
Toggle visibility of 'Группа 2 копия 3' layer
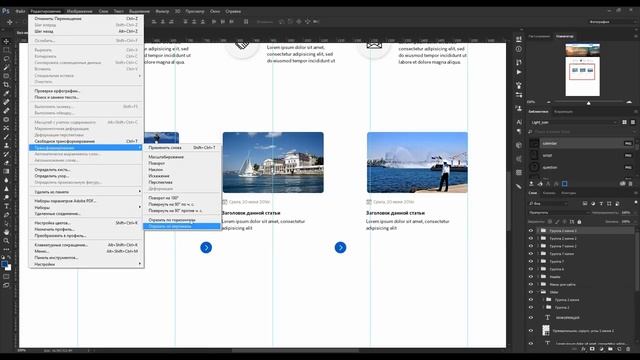tap(531, 231)
